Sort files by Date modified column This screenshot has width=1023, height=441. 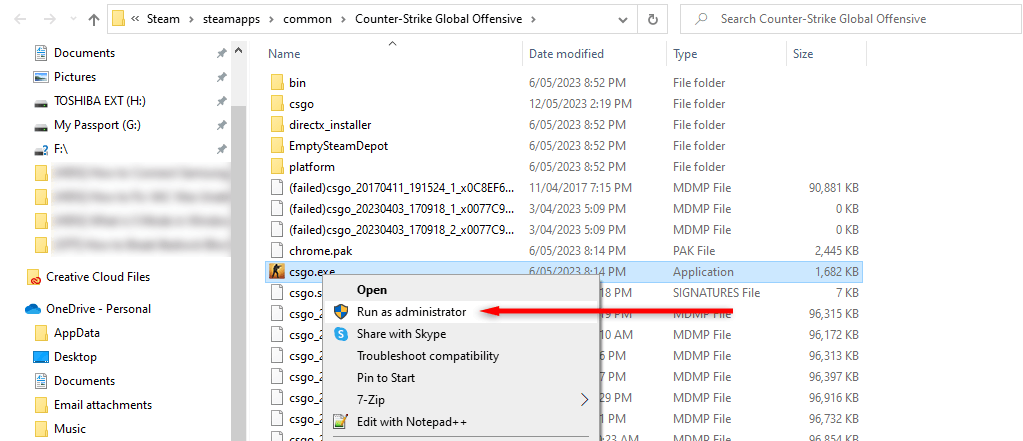[566, 54]
